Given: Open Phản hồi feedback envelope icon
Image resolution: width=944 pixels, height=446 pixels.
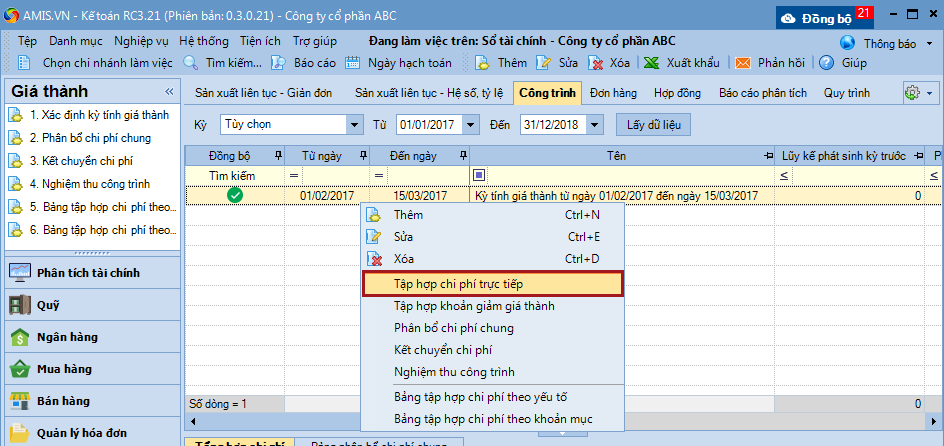Looking at the screenshot, I should point(743,62).
